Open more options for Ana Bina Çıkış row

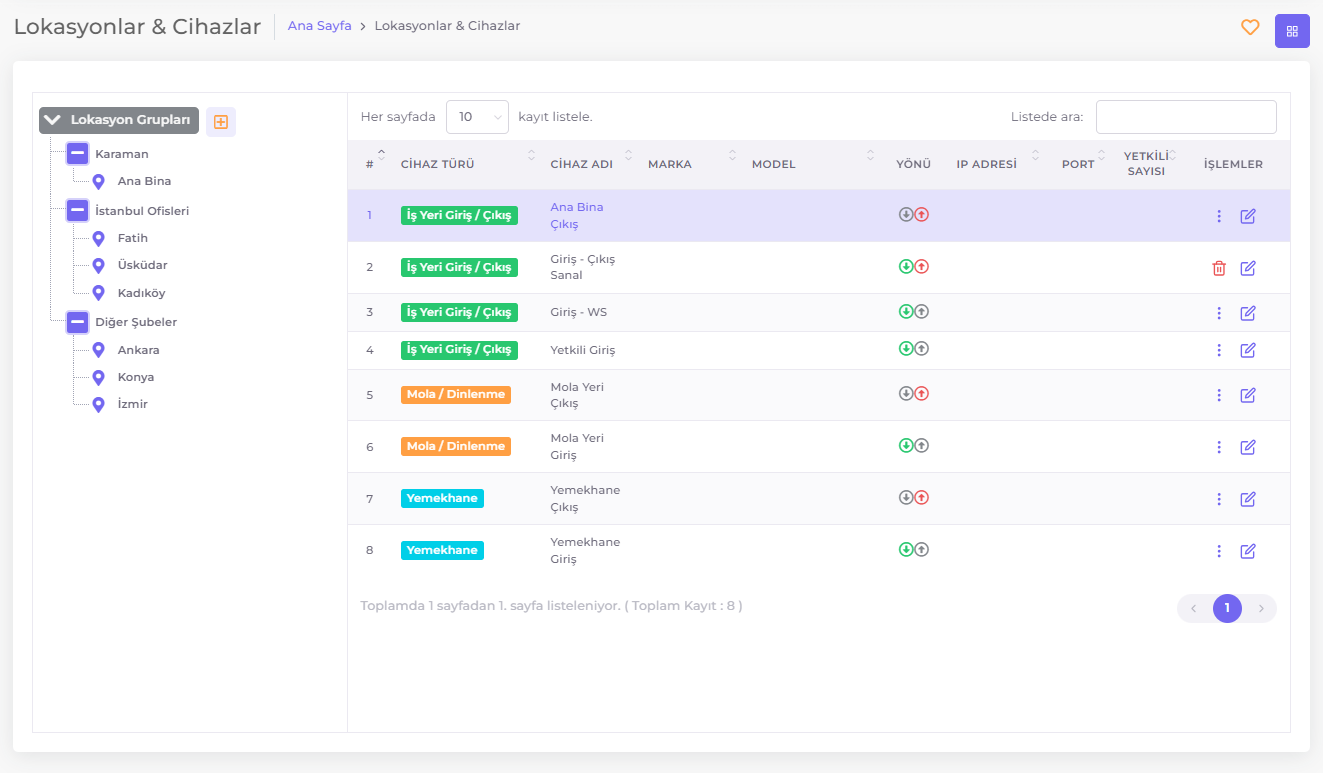point(1219,216)
